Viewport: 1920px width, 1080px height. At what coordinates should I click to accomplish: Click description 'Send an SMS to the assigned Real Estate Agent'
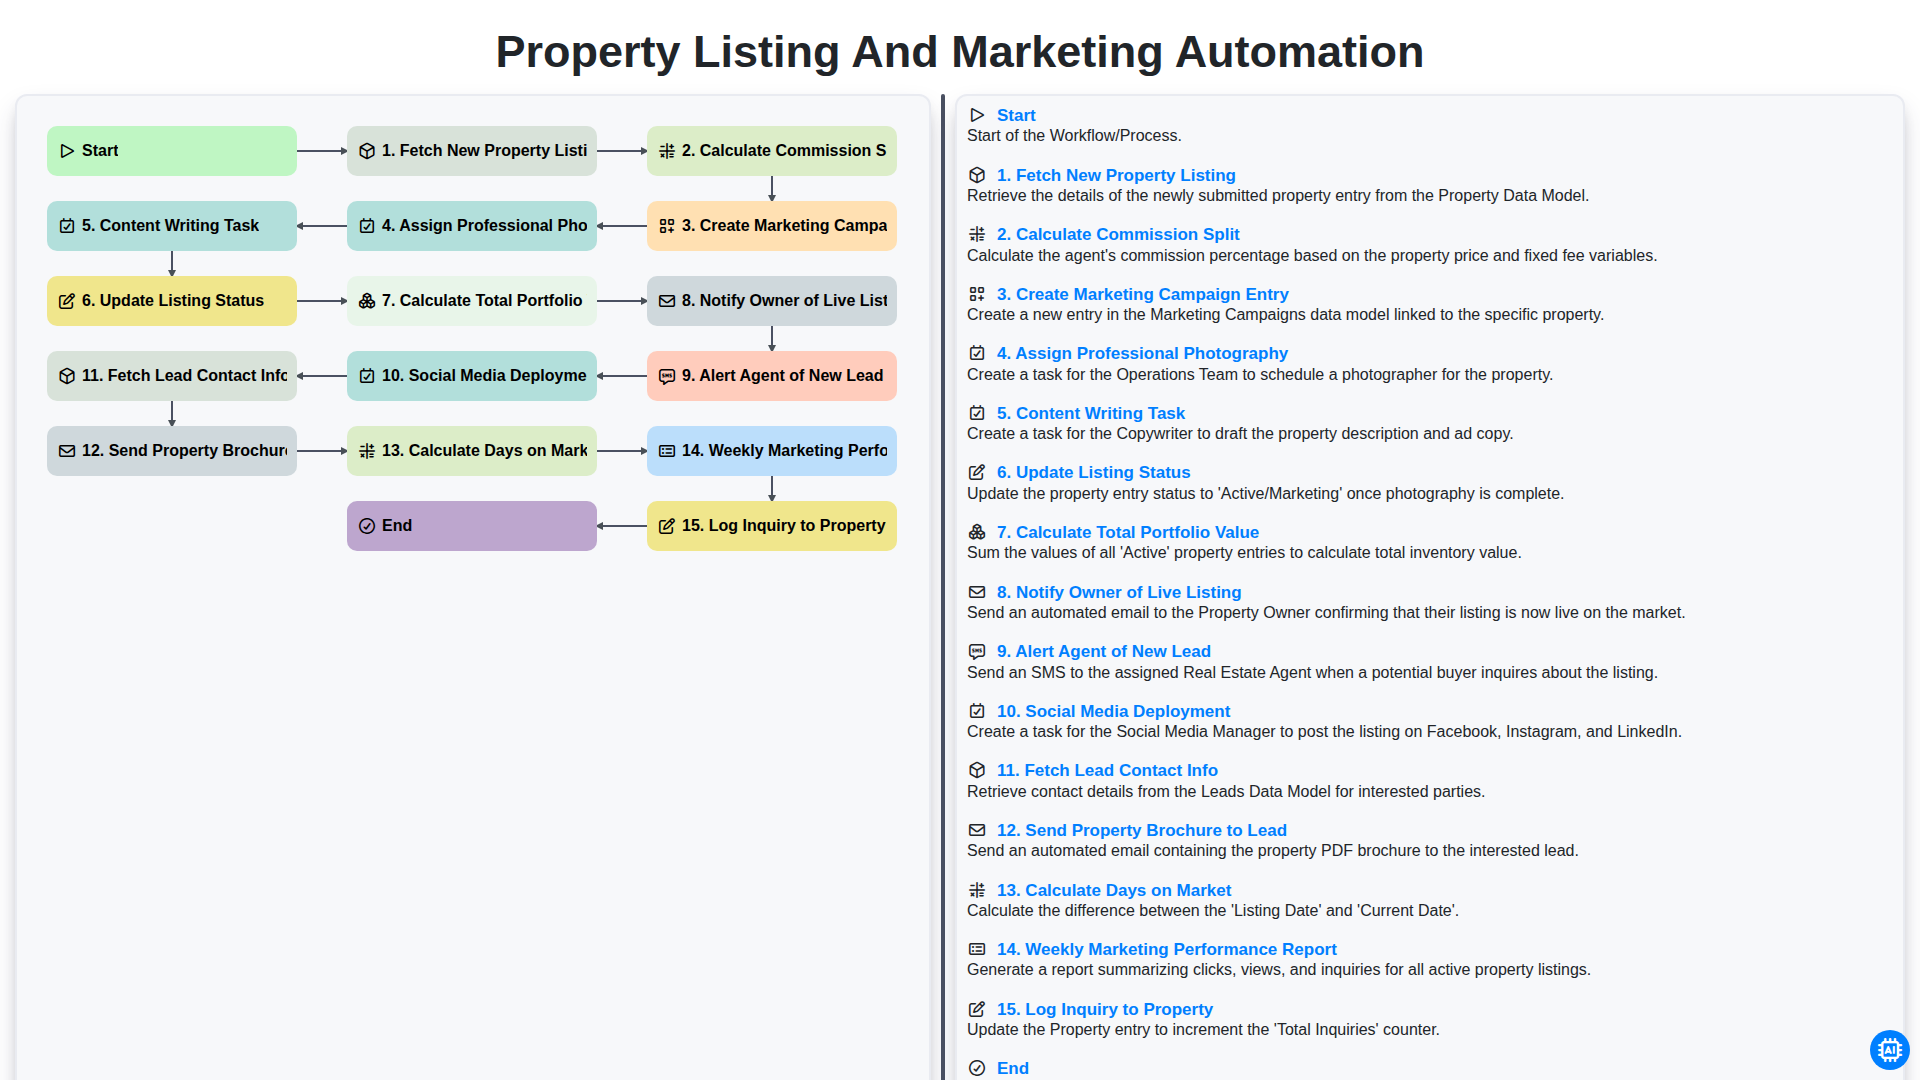coord(1312,672)
